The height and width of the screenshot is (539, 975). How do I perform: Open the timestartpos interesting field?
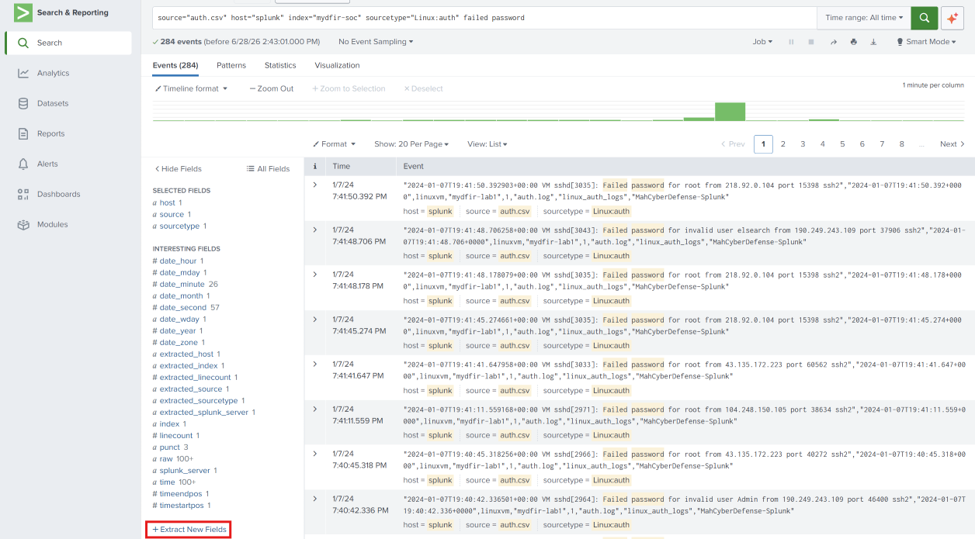click(x=182, y=505)
